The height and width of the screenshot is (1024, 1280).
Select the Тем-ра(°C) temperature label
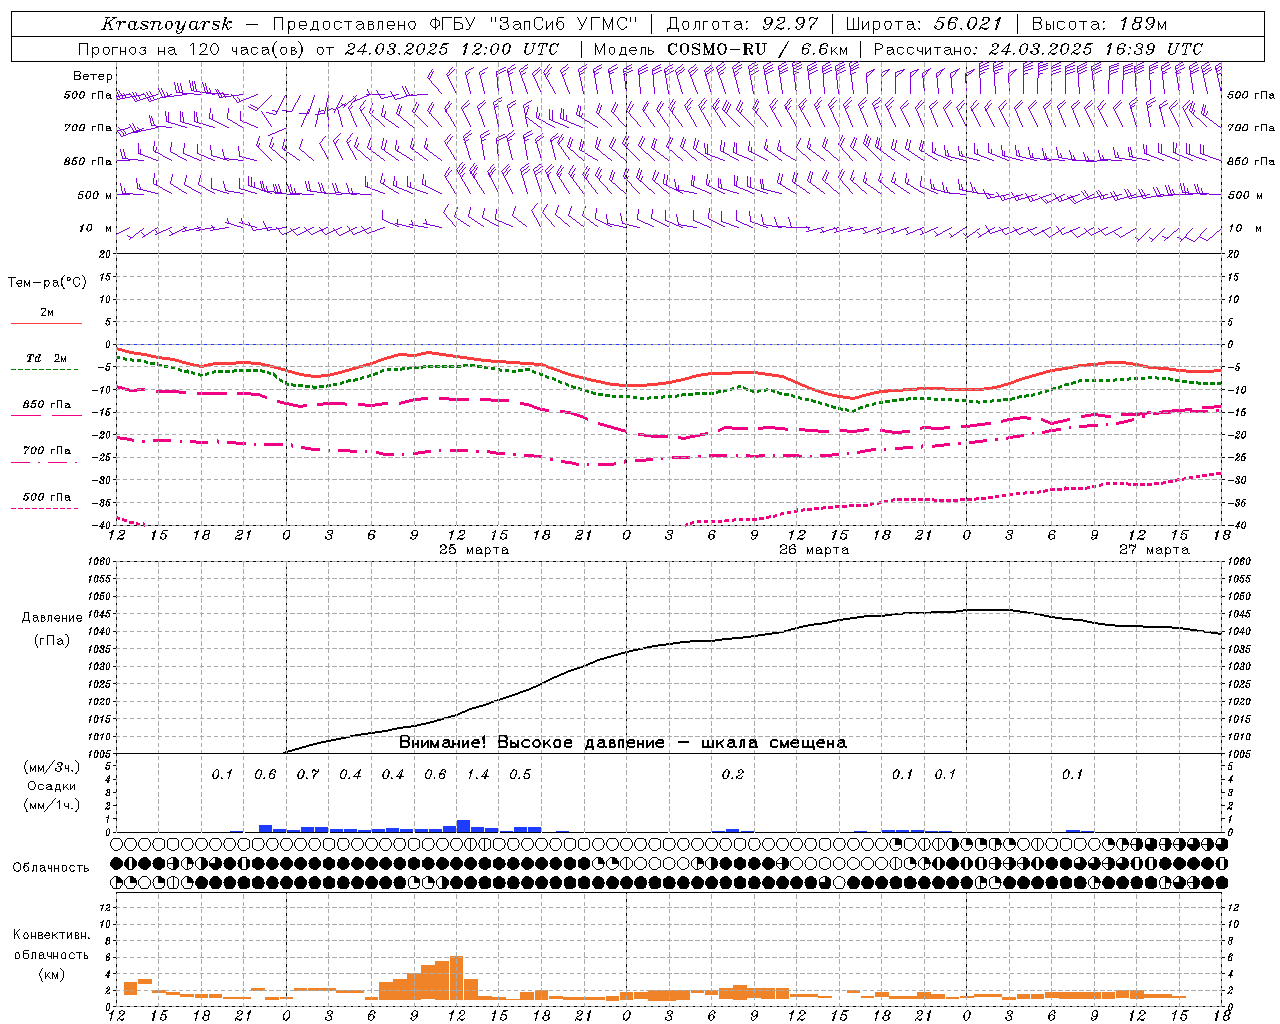[47, 283]
